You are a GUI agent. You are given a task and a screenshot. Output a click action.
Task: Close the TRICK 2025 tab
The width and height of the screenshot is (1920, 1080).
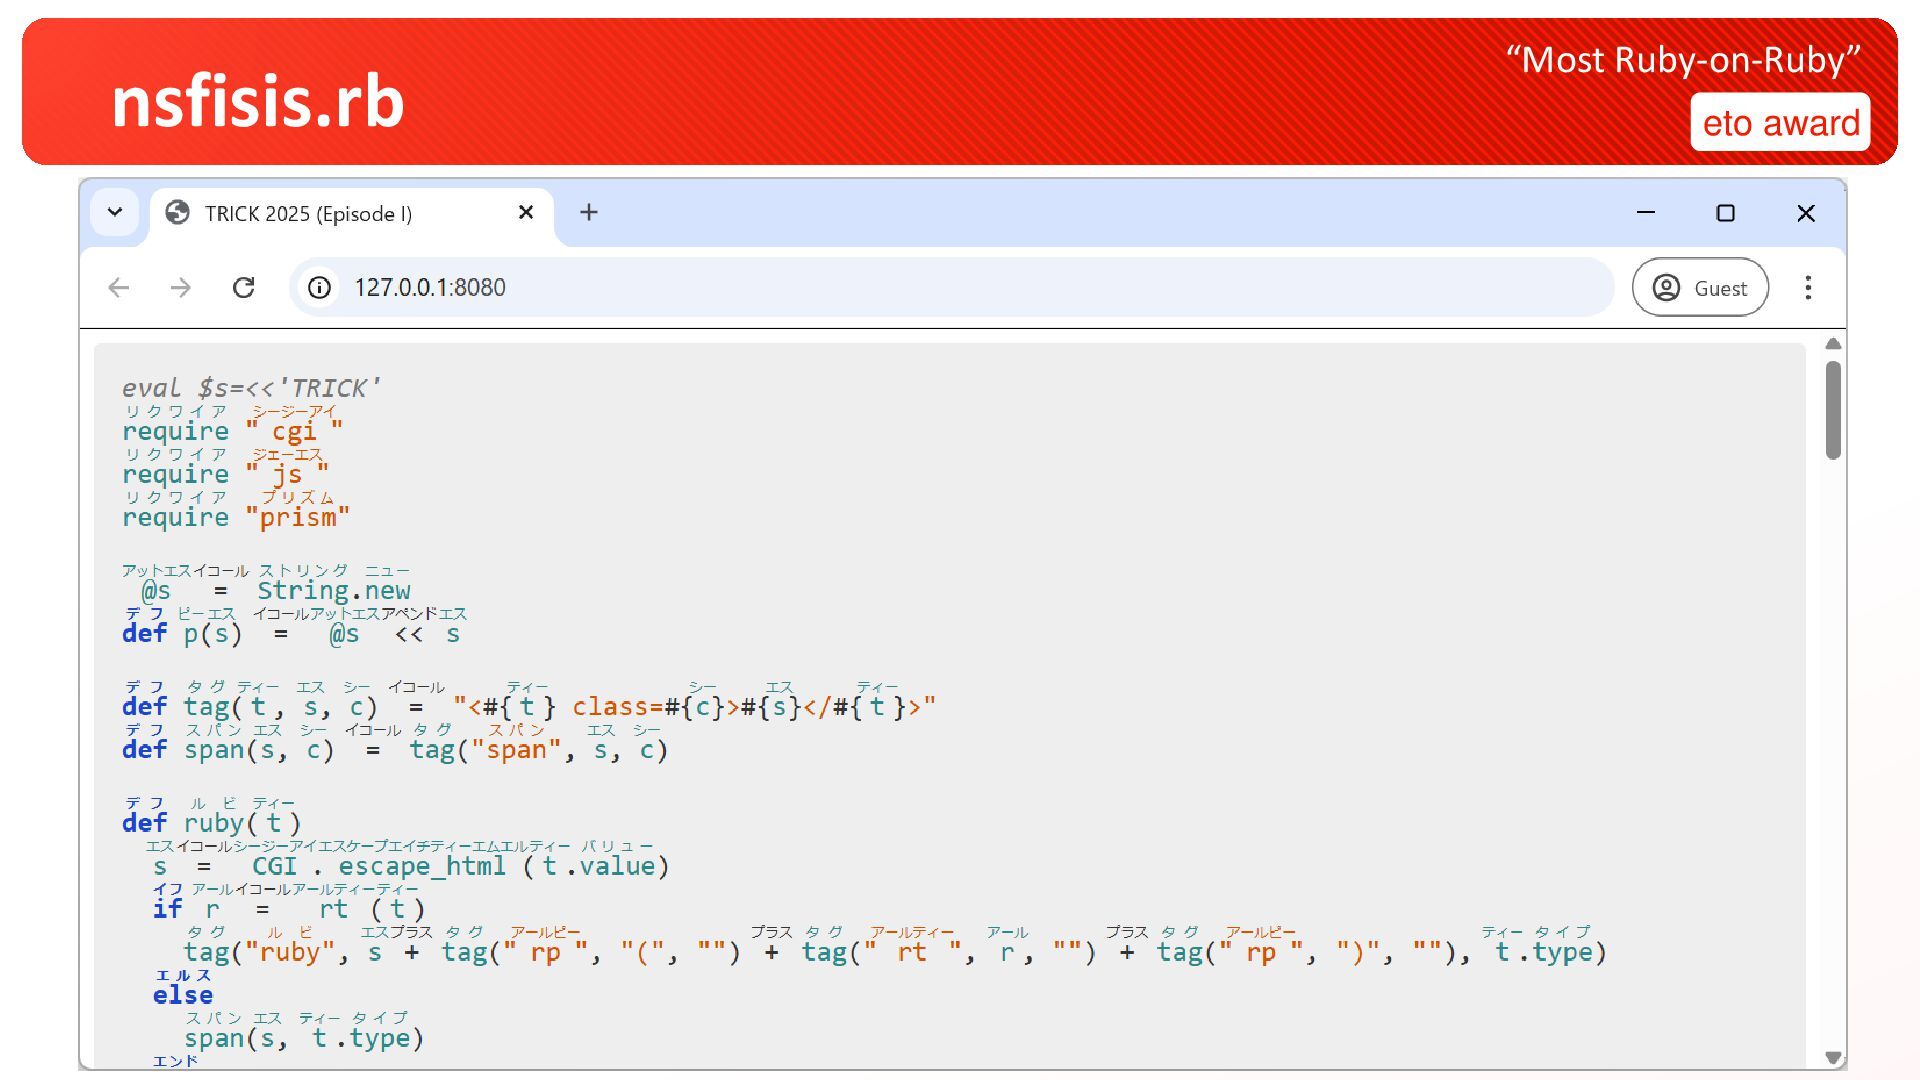526,213
